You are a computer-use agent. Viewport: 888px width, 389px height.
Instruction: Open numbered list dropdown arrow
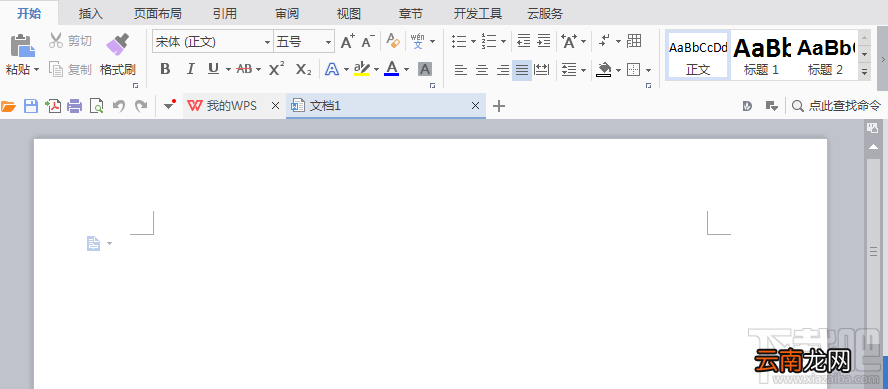coord(503,41)
